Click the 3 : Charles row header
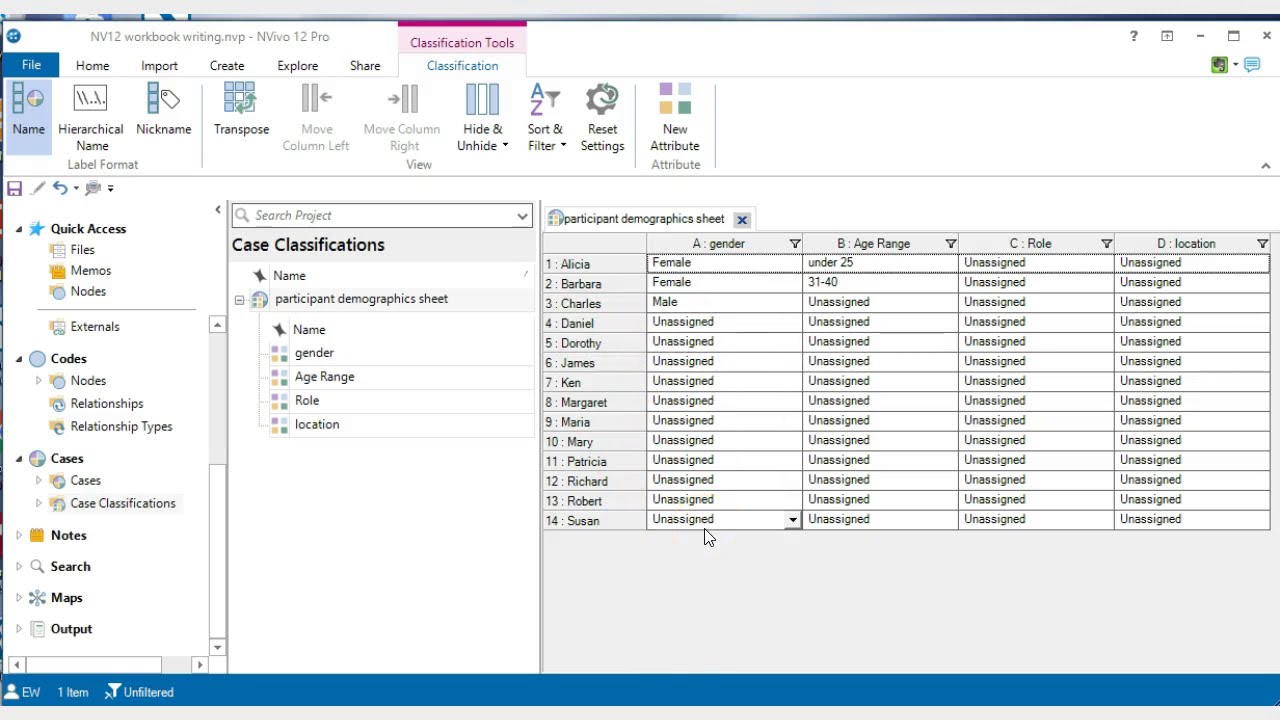Screen dimensions: 1280x720 [x=595, y=304]
